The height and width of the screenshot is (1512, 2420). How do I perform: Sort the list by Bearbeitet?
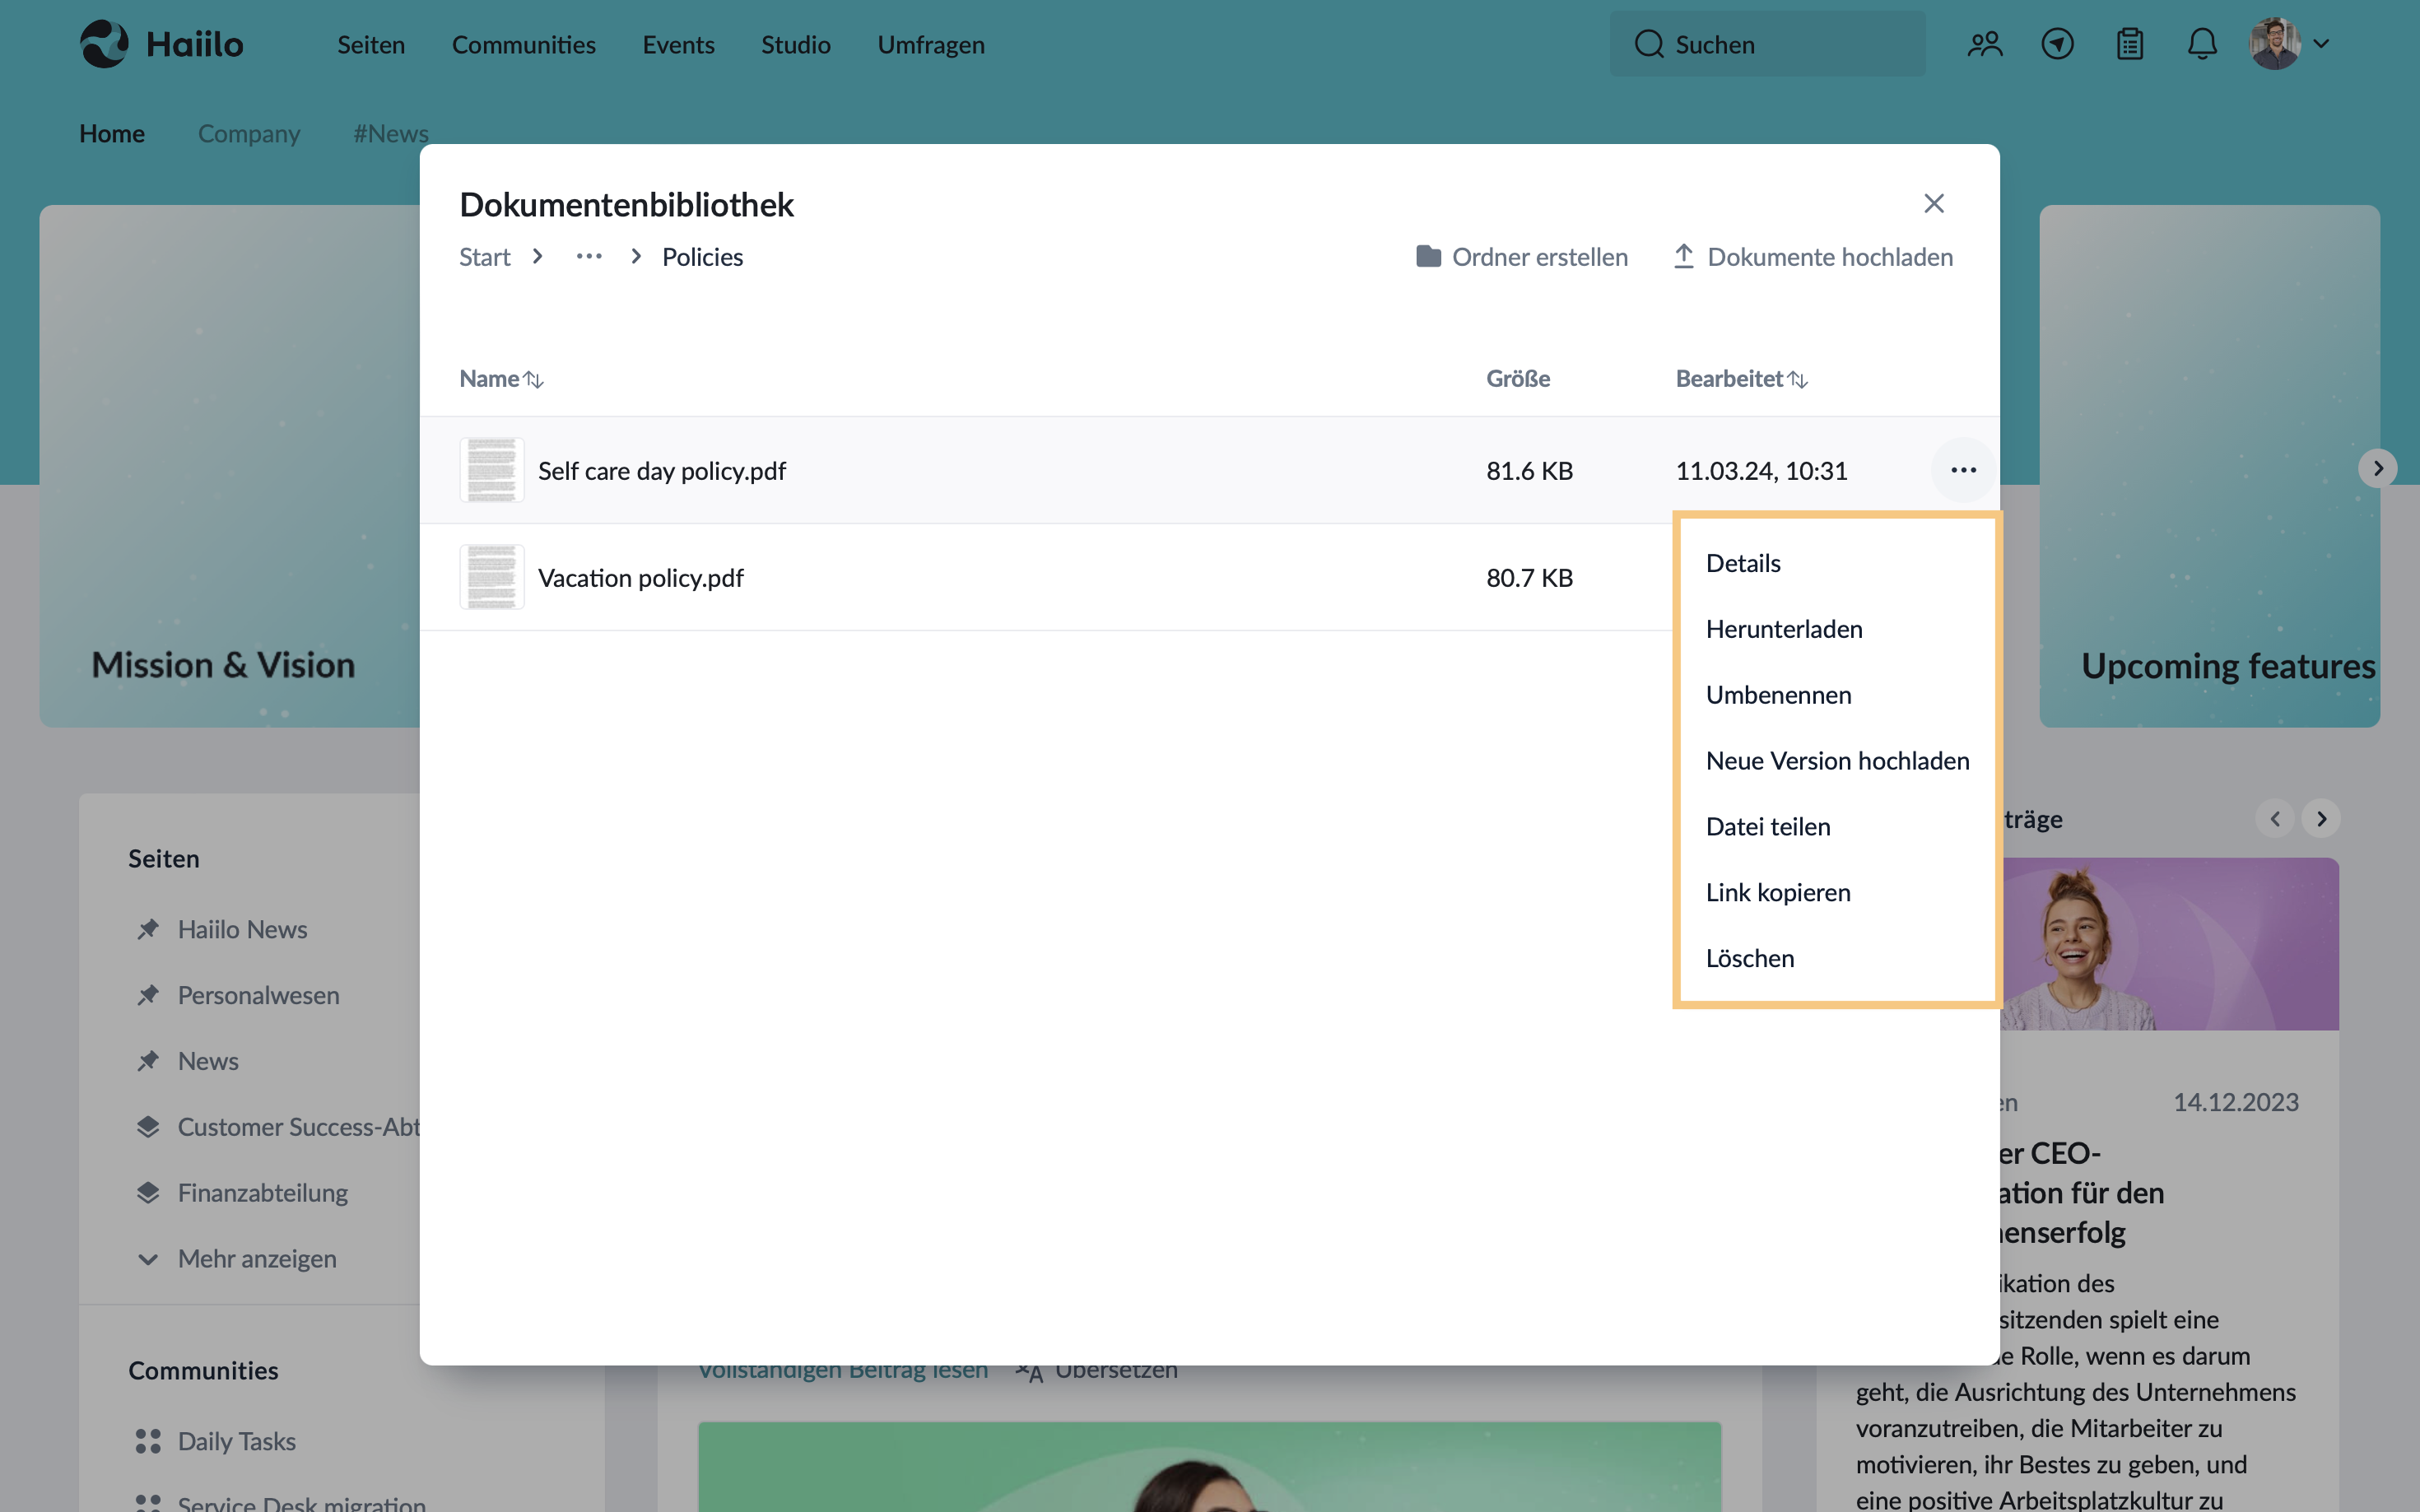point(1741,379)
